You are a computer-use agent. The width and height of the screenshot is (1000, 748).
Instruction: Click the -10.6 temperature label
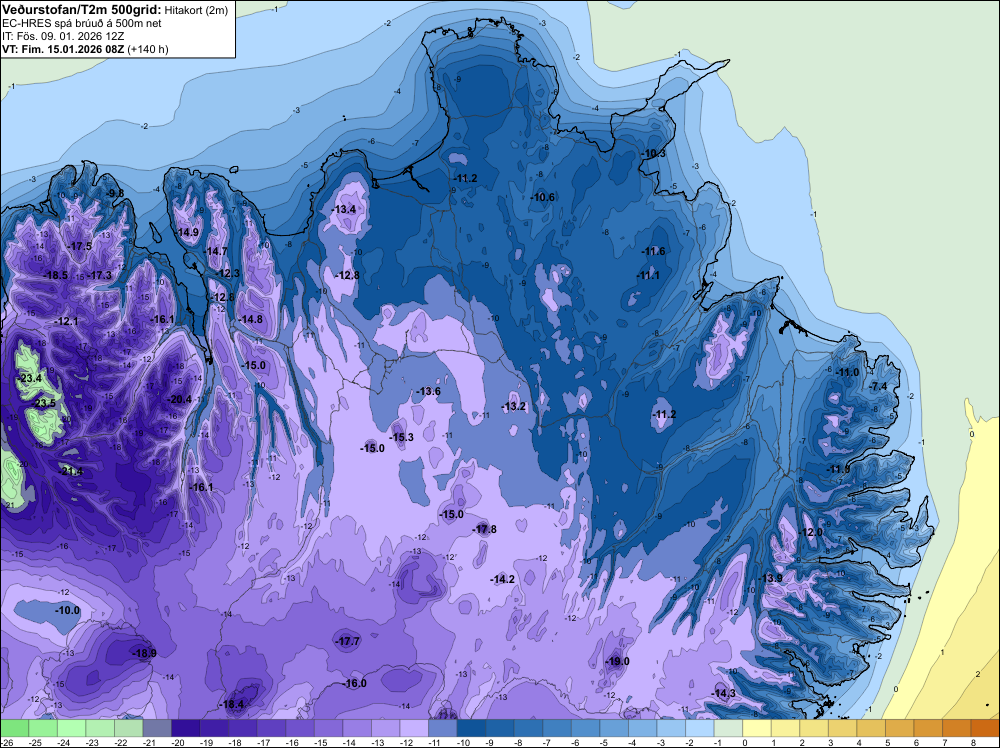point(542,197)
